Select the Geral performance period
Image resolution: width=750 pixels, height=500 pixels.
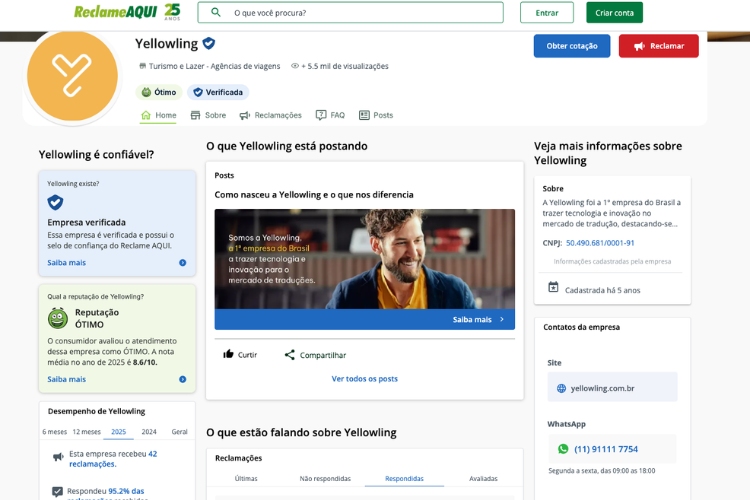[179, 432]
